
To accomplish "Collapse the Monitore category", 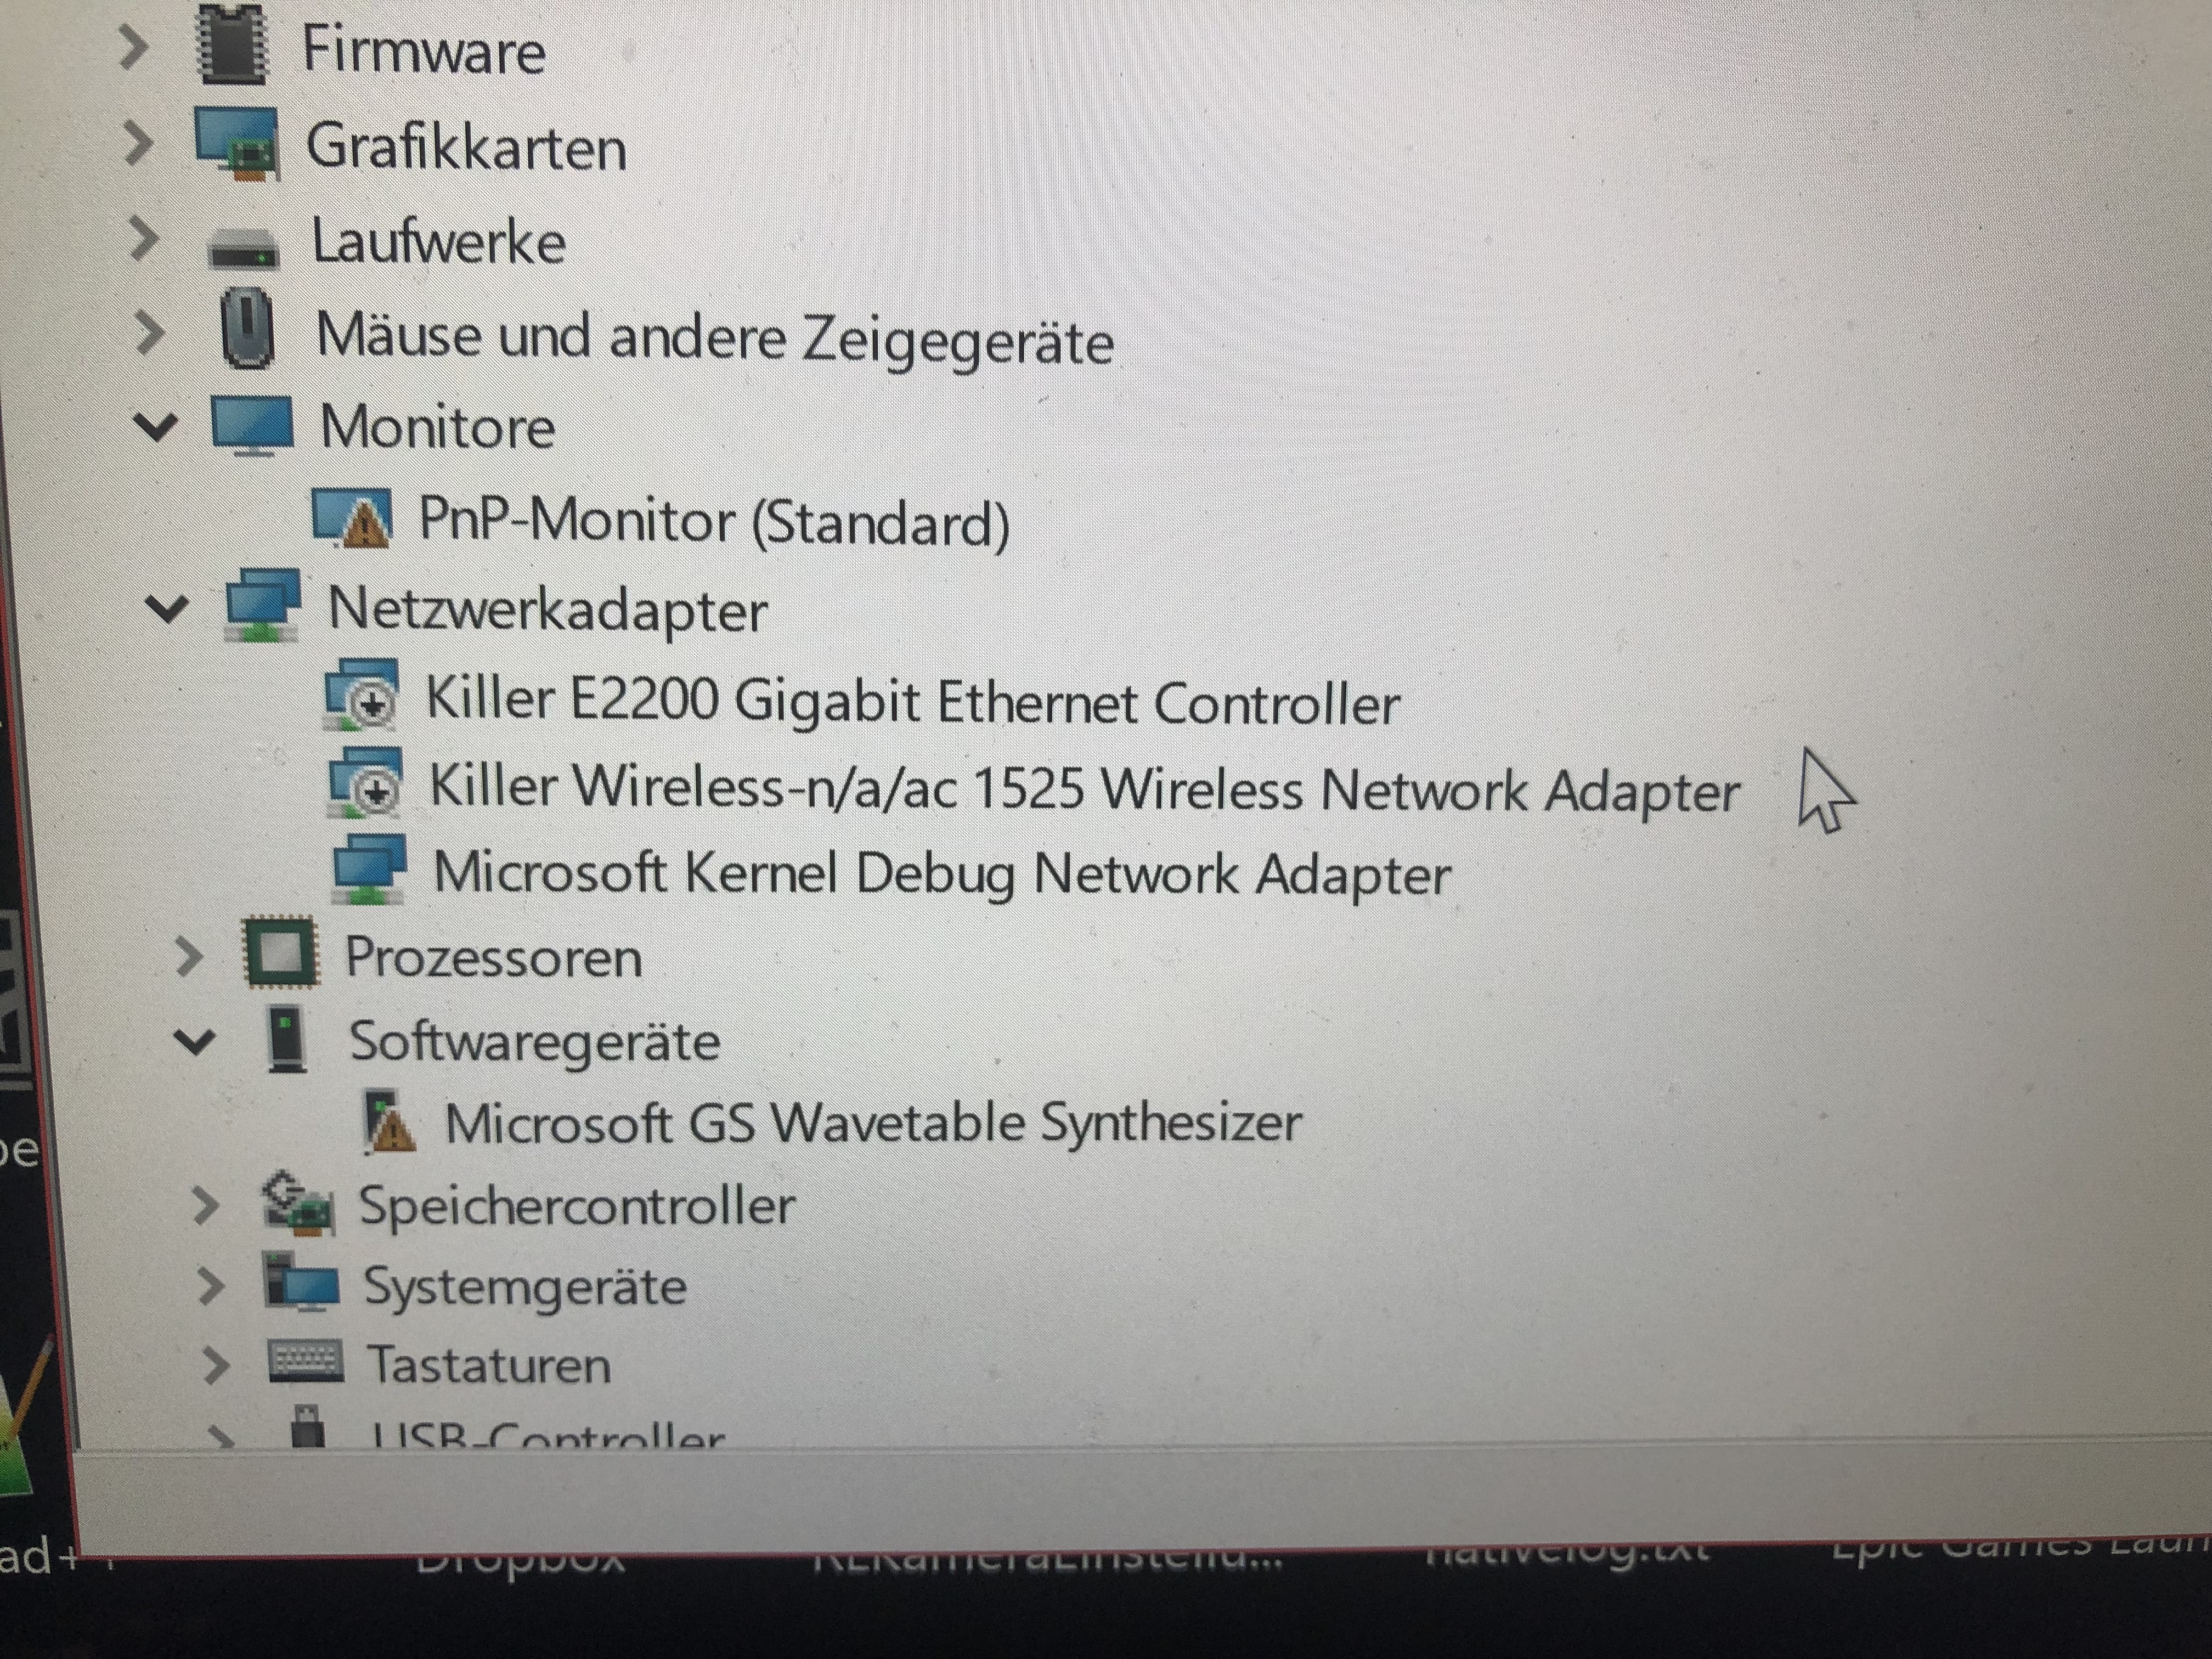I will (x=156, y=426).
